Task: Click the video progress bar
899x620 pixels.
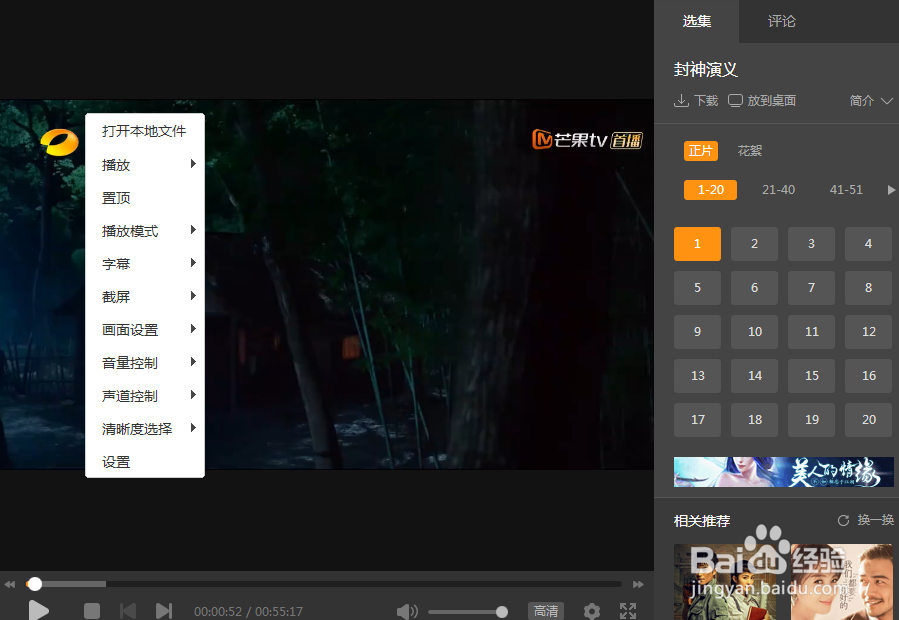Action: pos(324,584)
